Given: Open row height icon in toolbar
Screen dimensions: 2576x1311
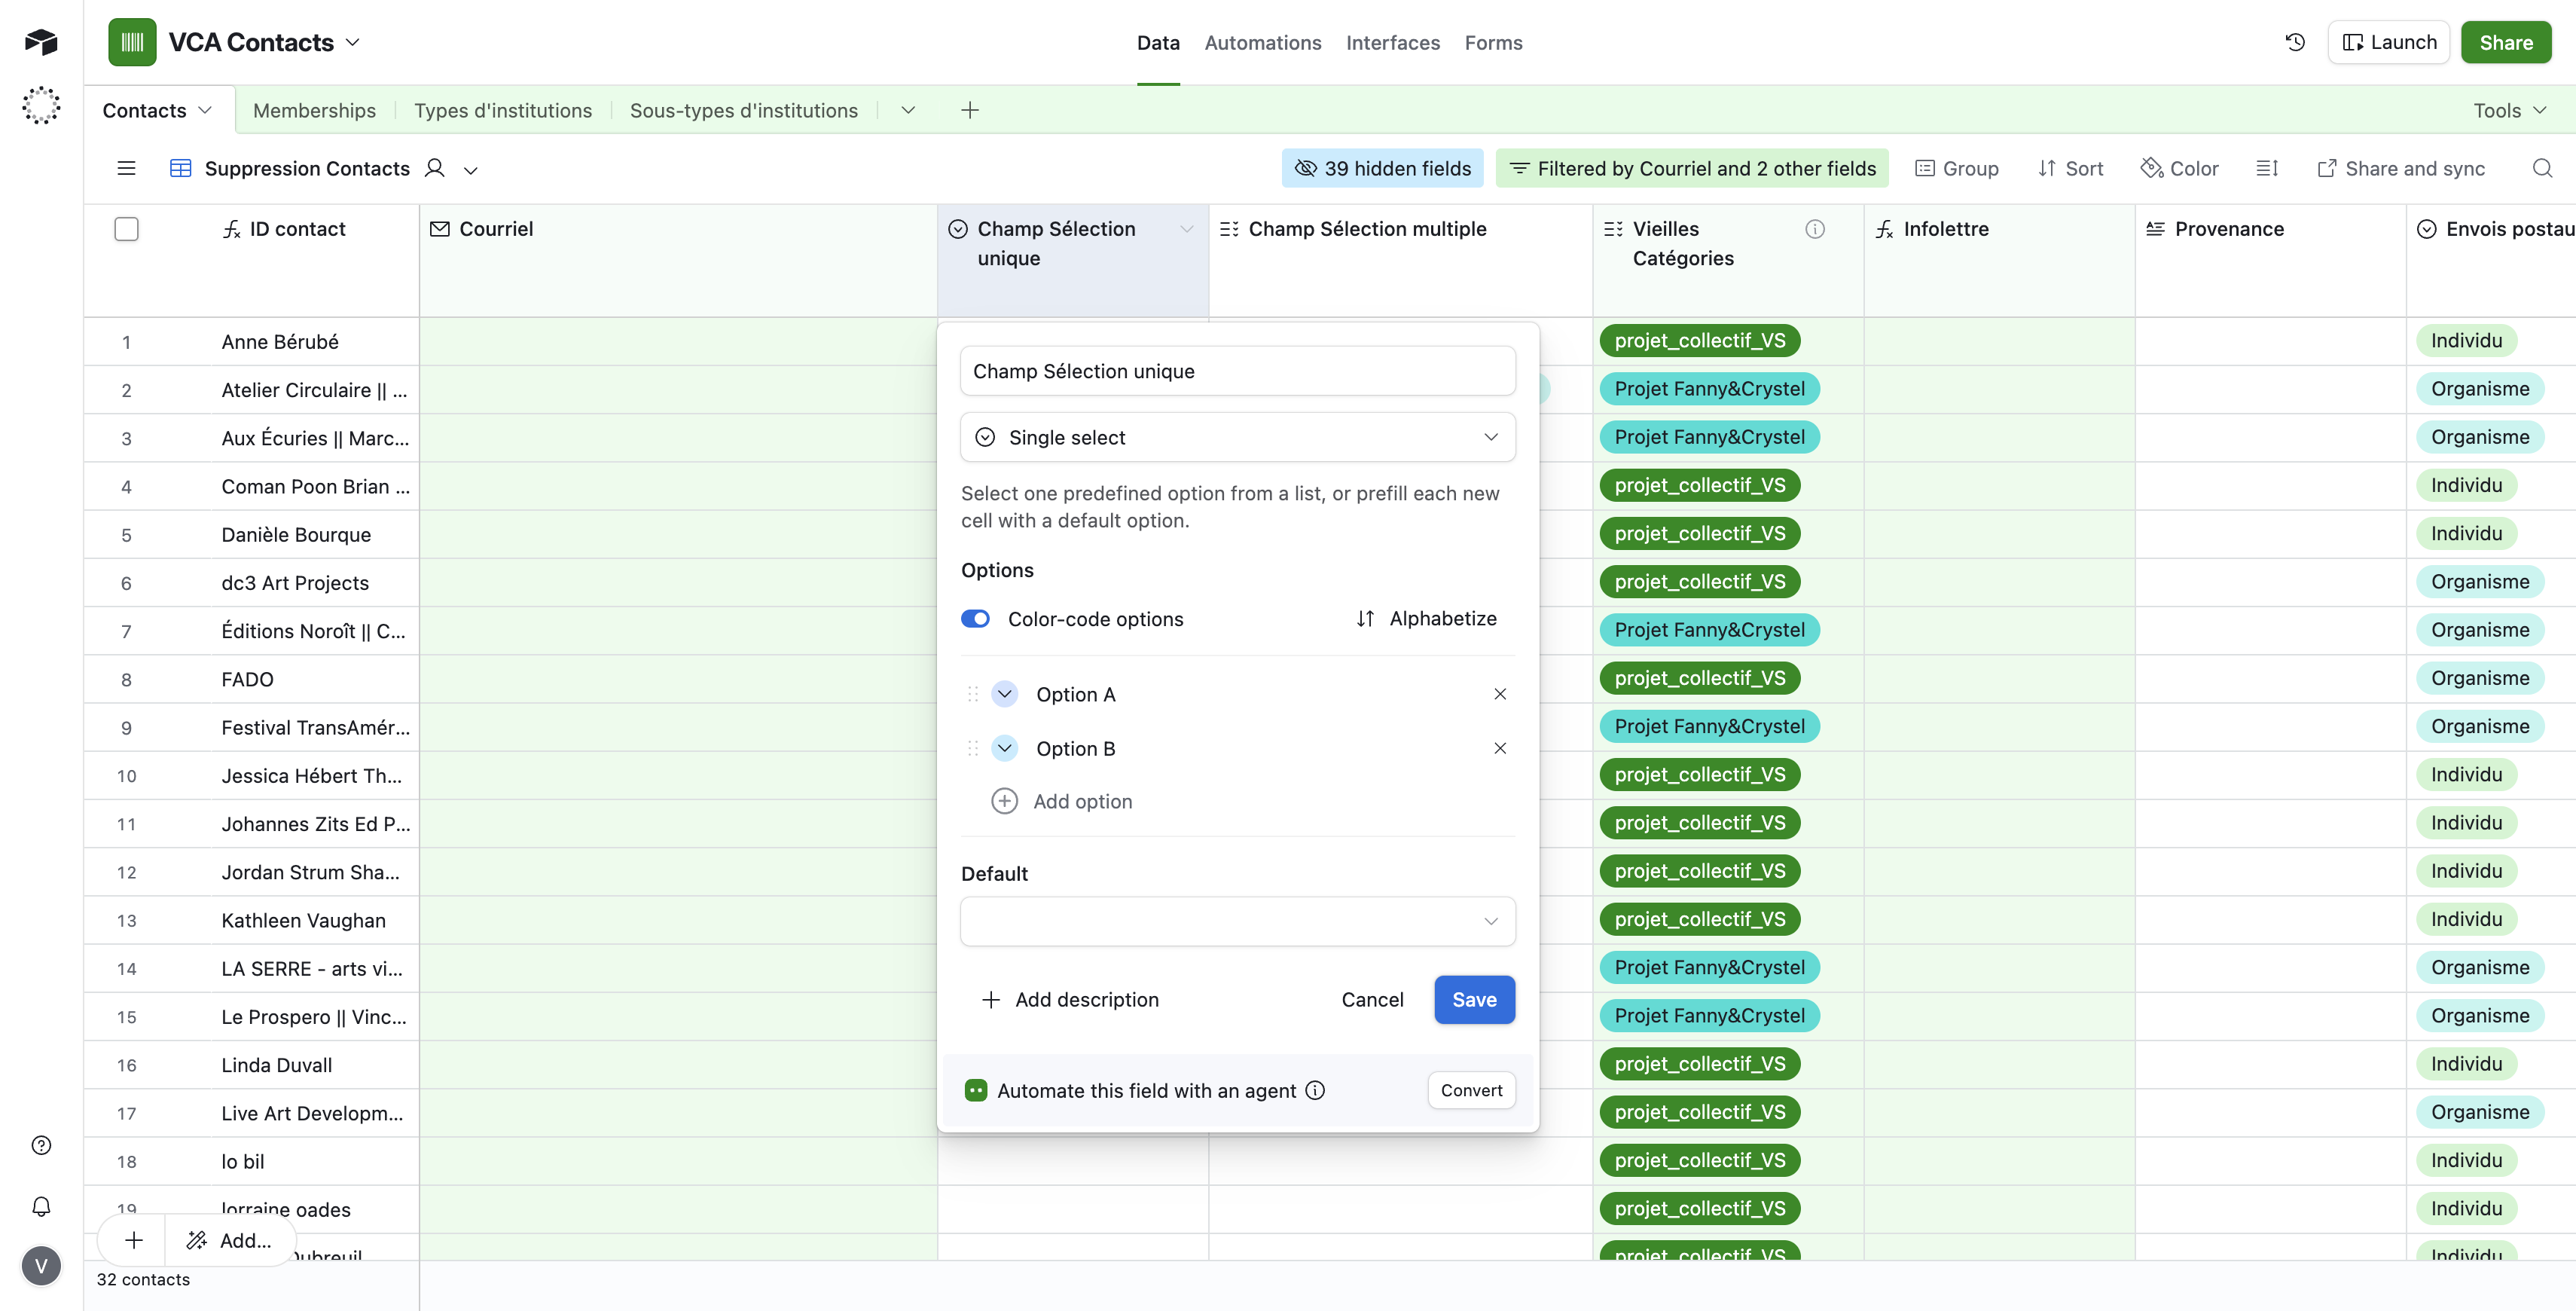Looking at the screenshot, I should (x=2266, y=168).
